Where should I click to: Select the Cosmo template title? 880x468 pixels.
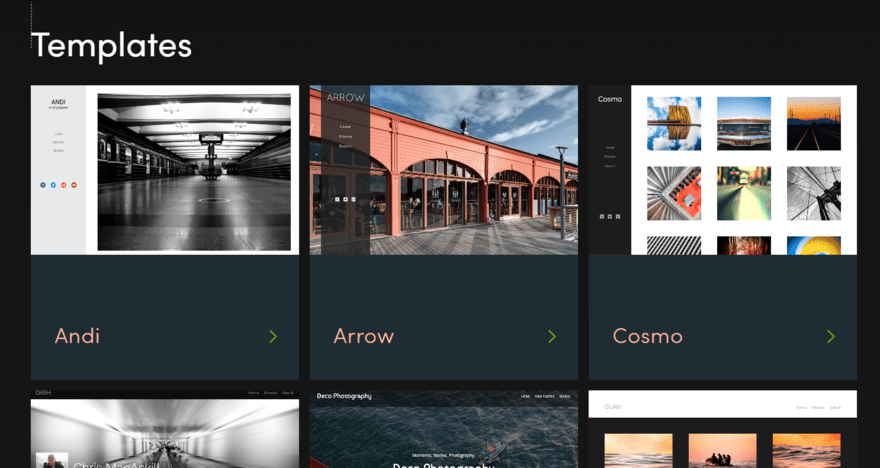pyautogui.click(x=647, y=337)
